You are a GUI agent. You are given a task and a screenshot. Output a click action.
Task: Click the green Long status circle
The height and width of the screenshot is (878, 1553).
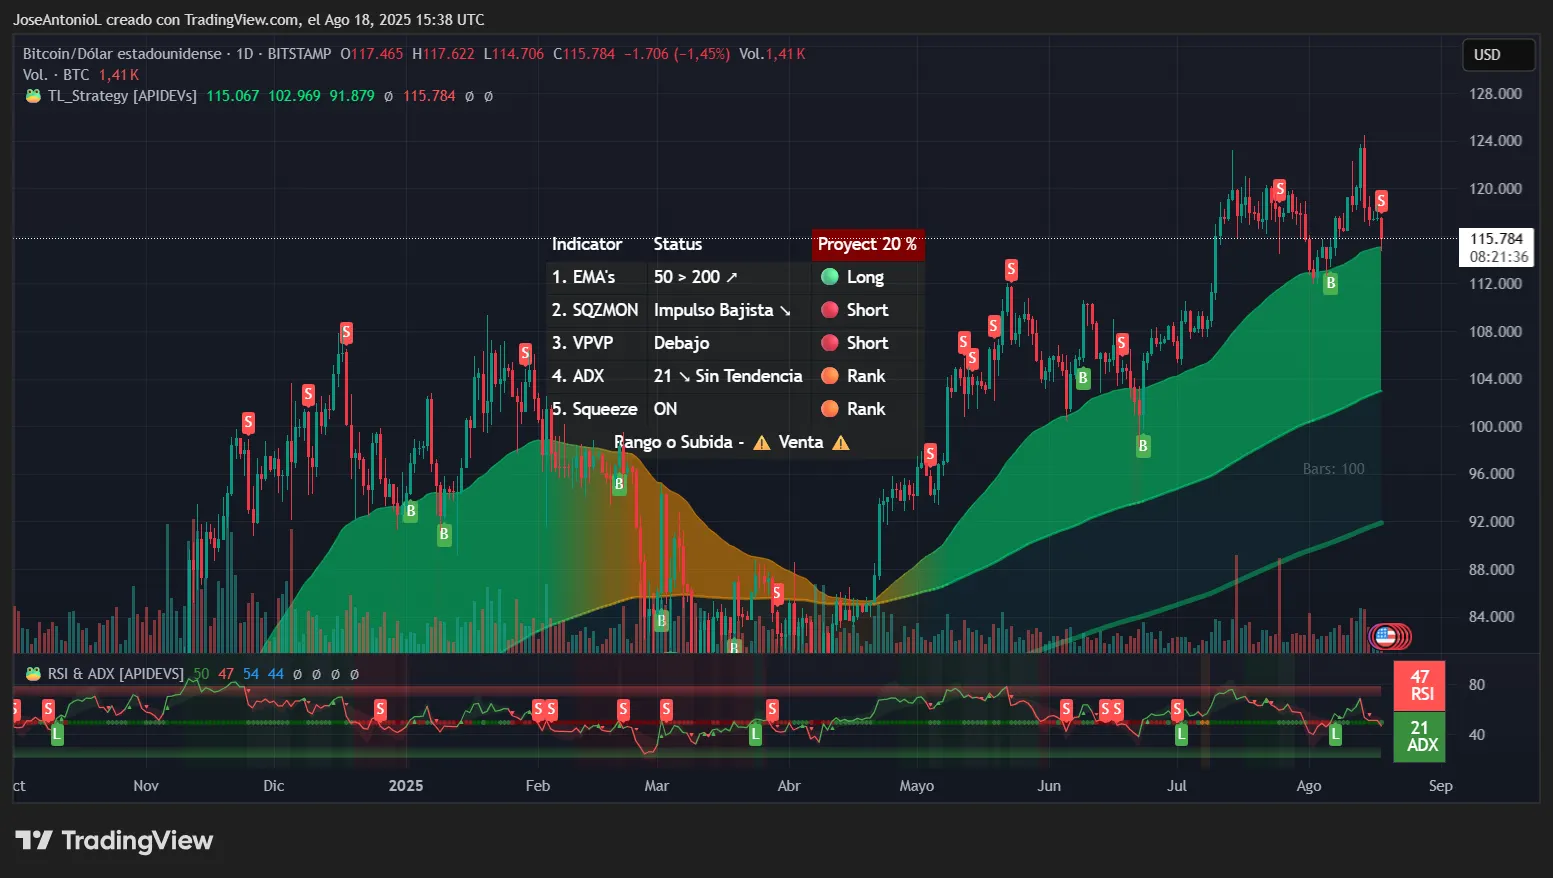pos(829,277)
